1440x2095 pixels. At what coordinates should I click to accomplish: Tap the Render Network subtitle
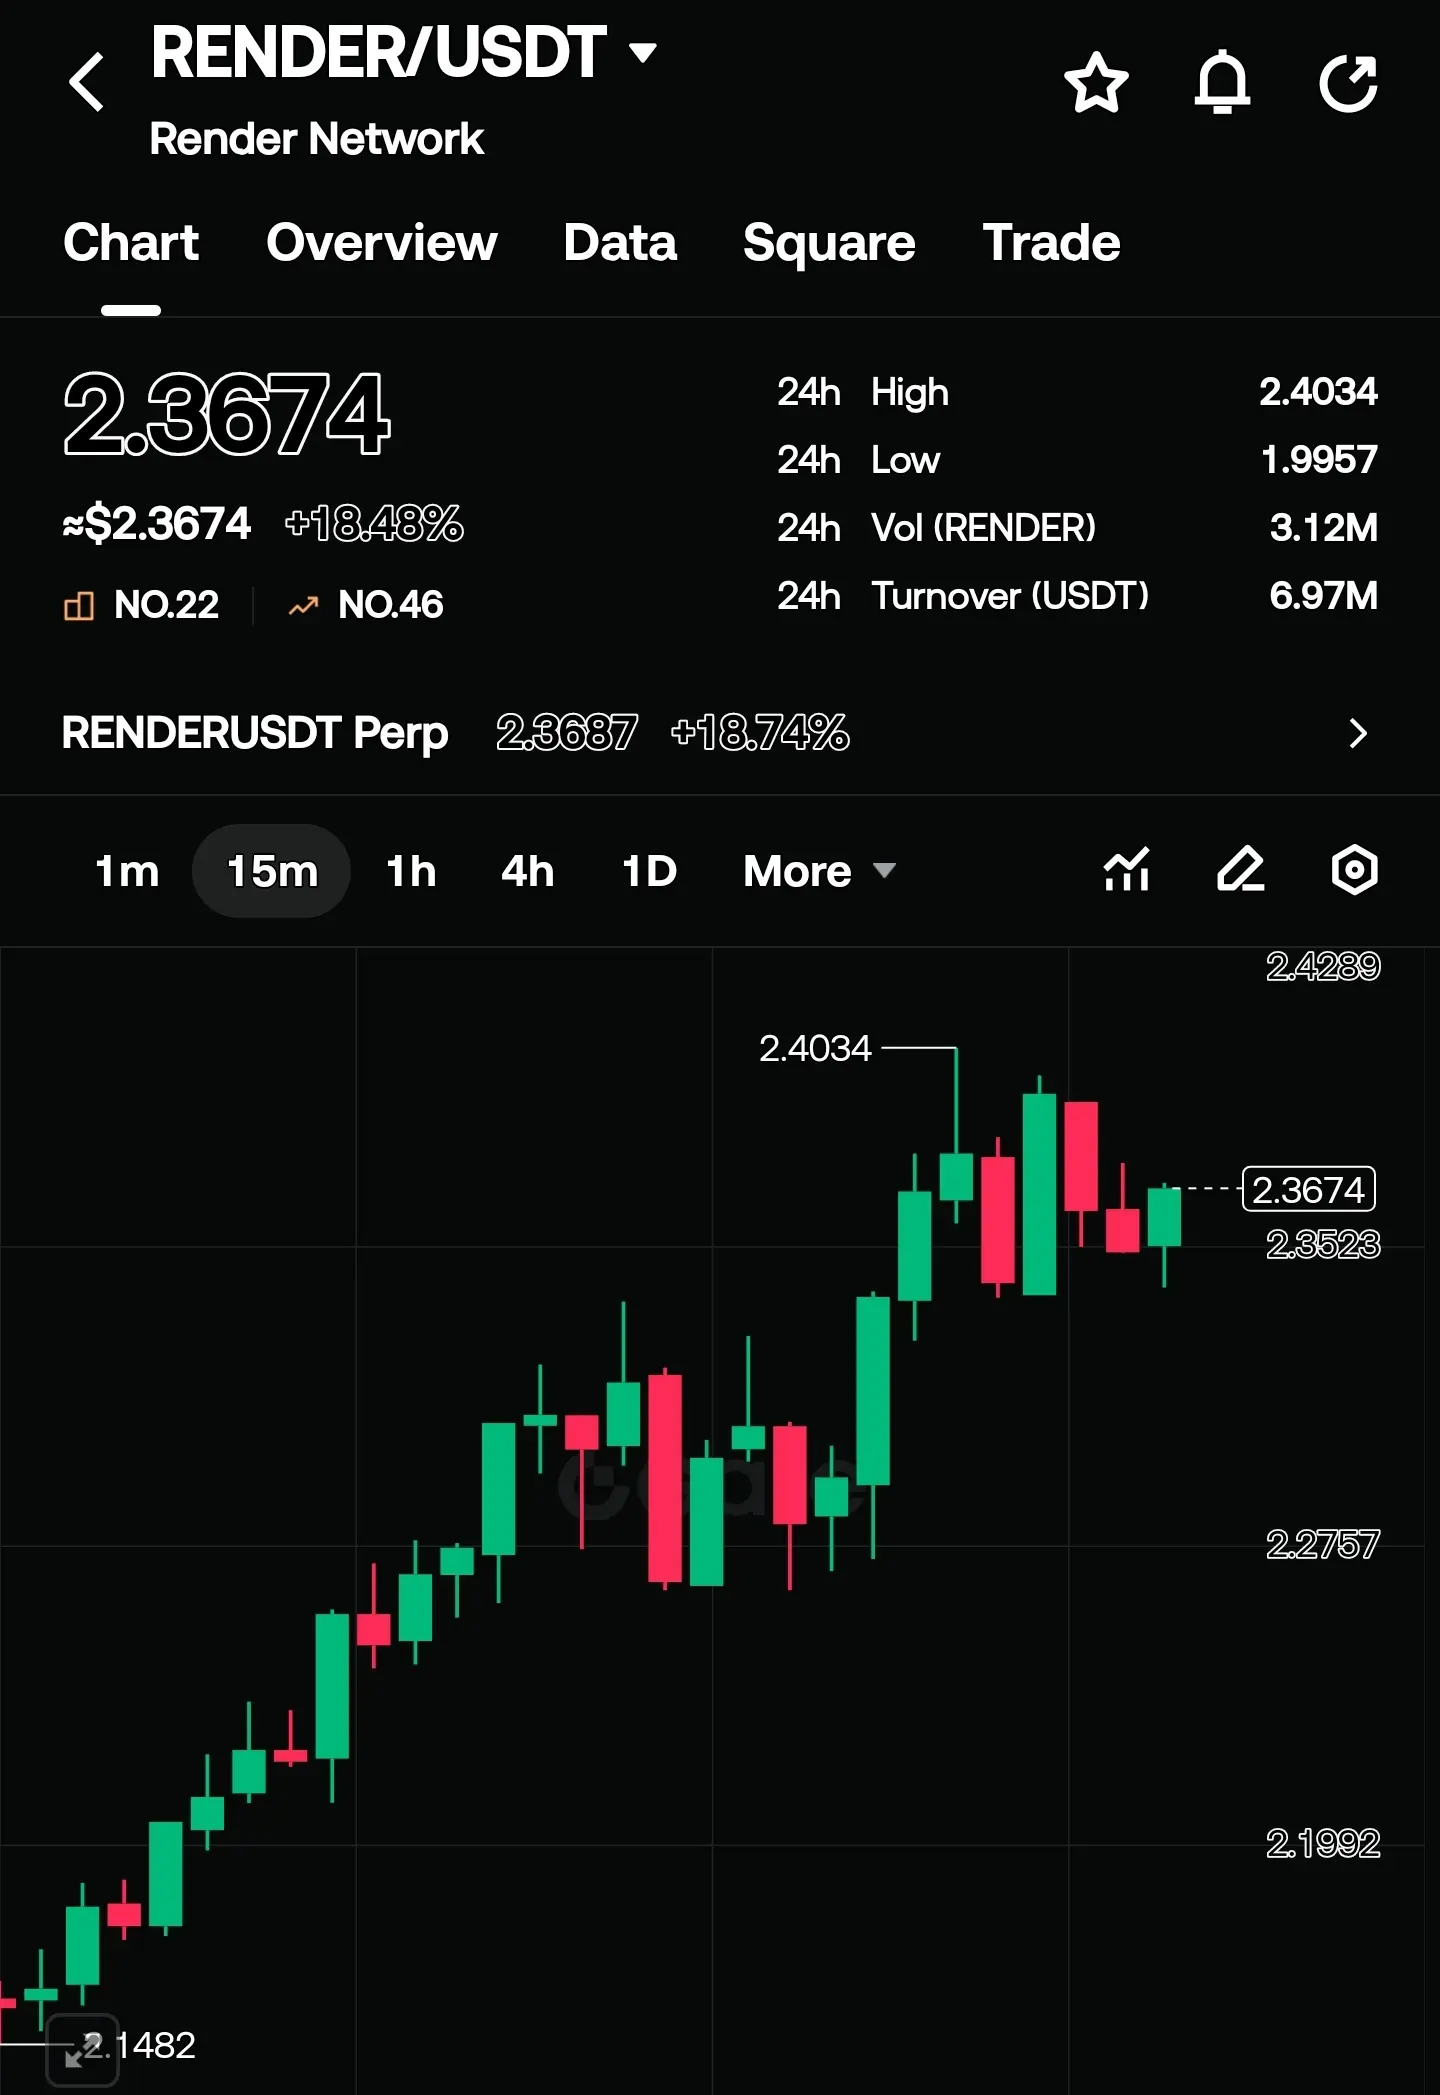pyautogui.click(x=316, y=139)
